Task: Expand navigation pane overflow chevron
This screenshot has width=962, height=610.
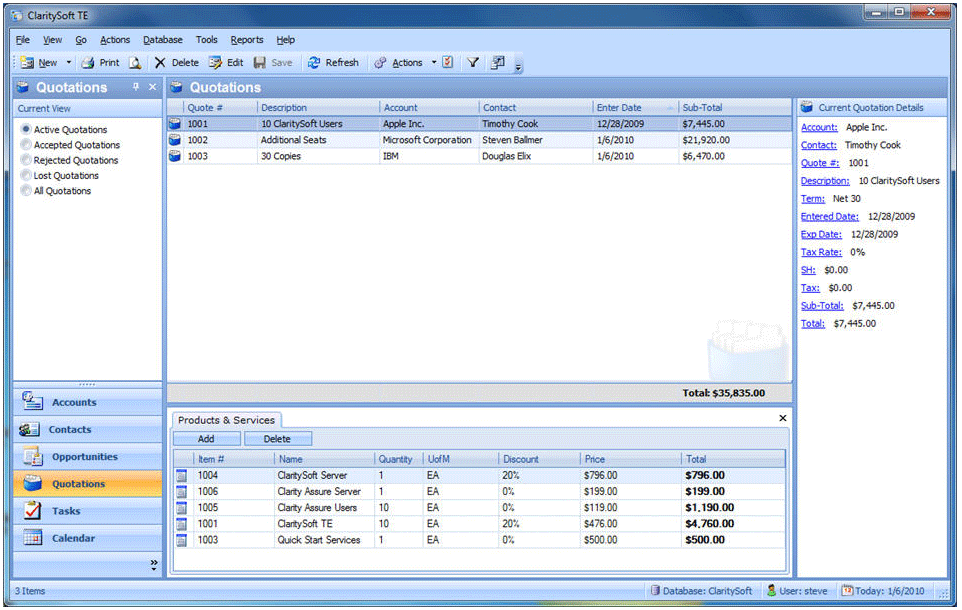Action: point(153,565)
